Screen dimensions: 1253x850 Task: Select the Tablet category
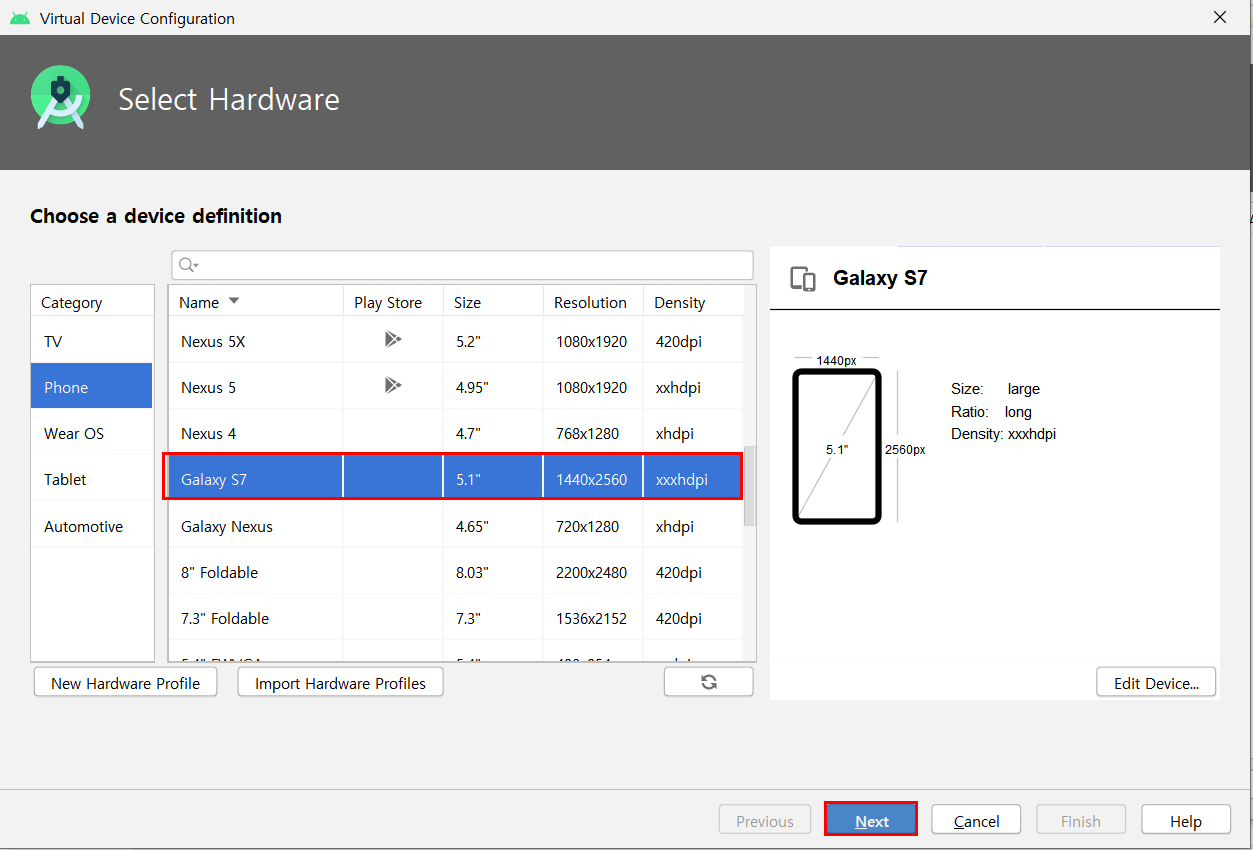[92, 479]
